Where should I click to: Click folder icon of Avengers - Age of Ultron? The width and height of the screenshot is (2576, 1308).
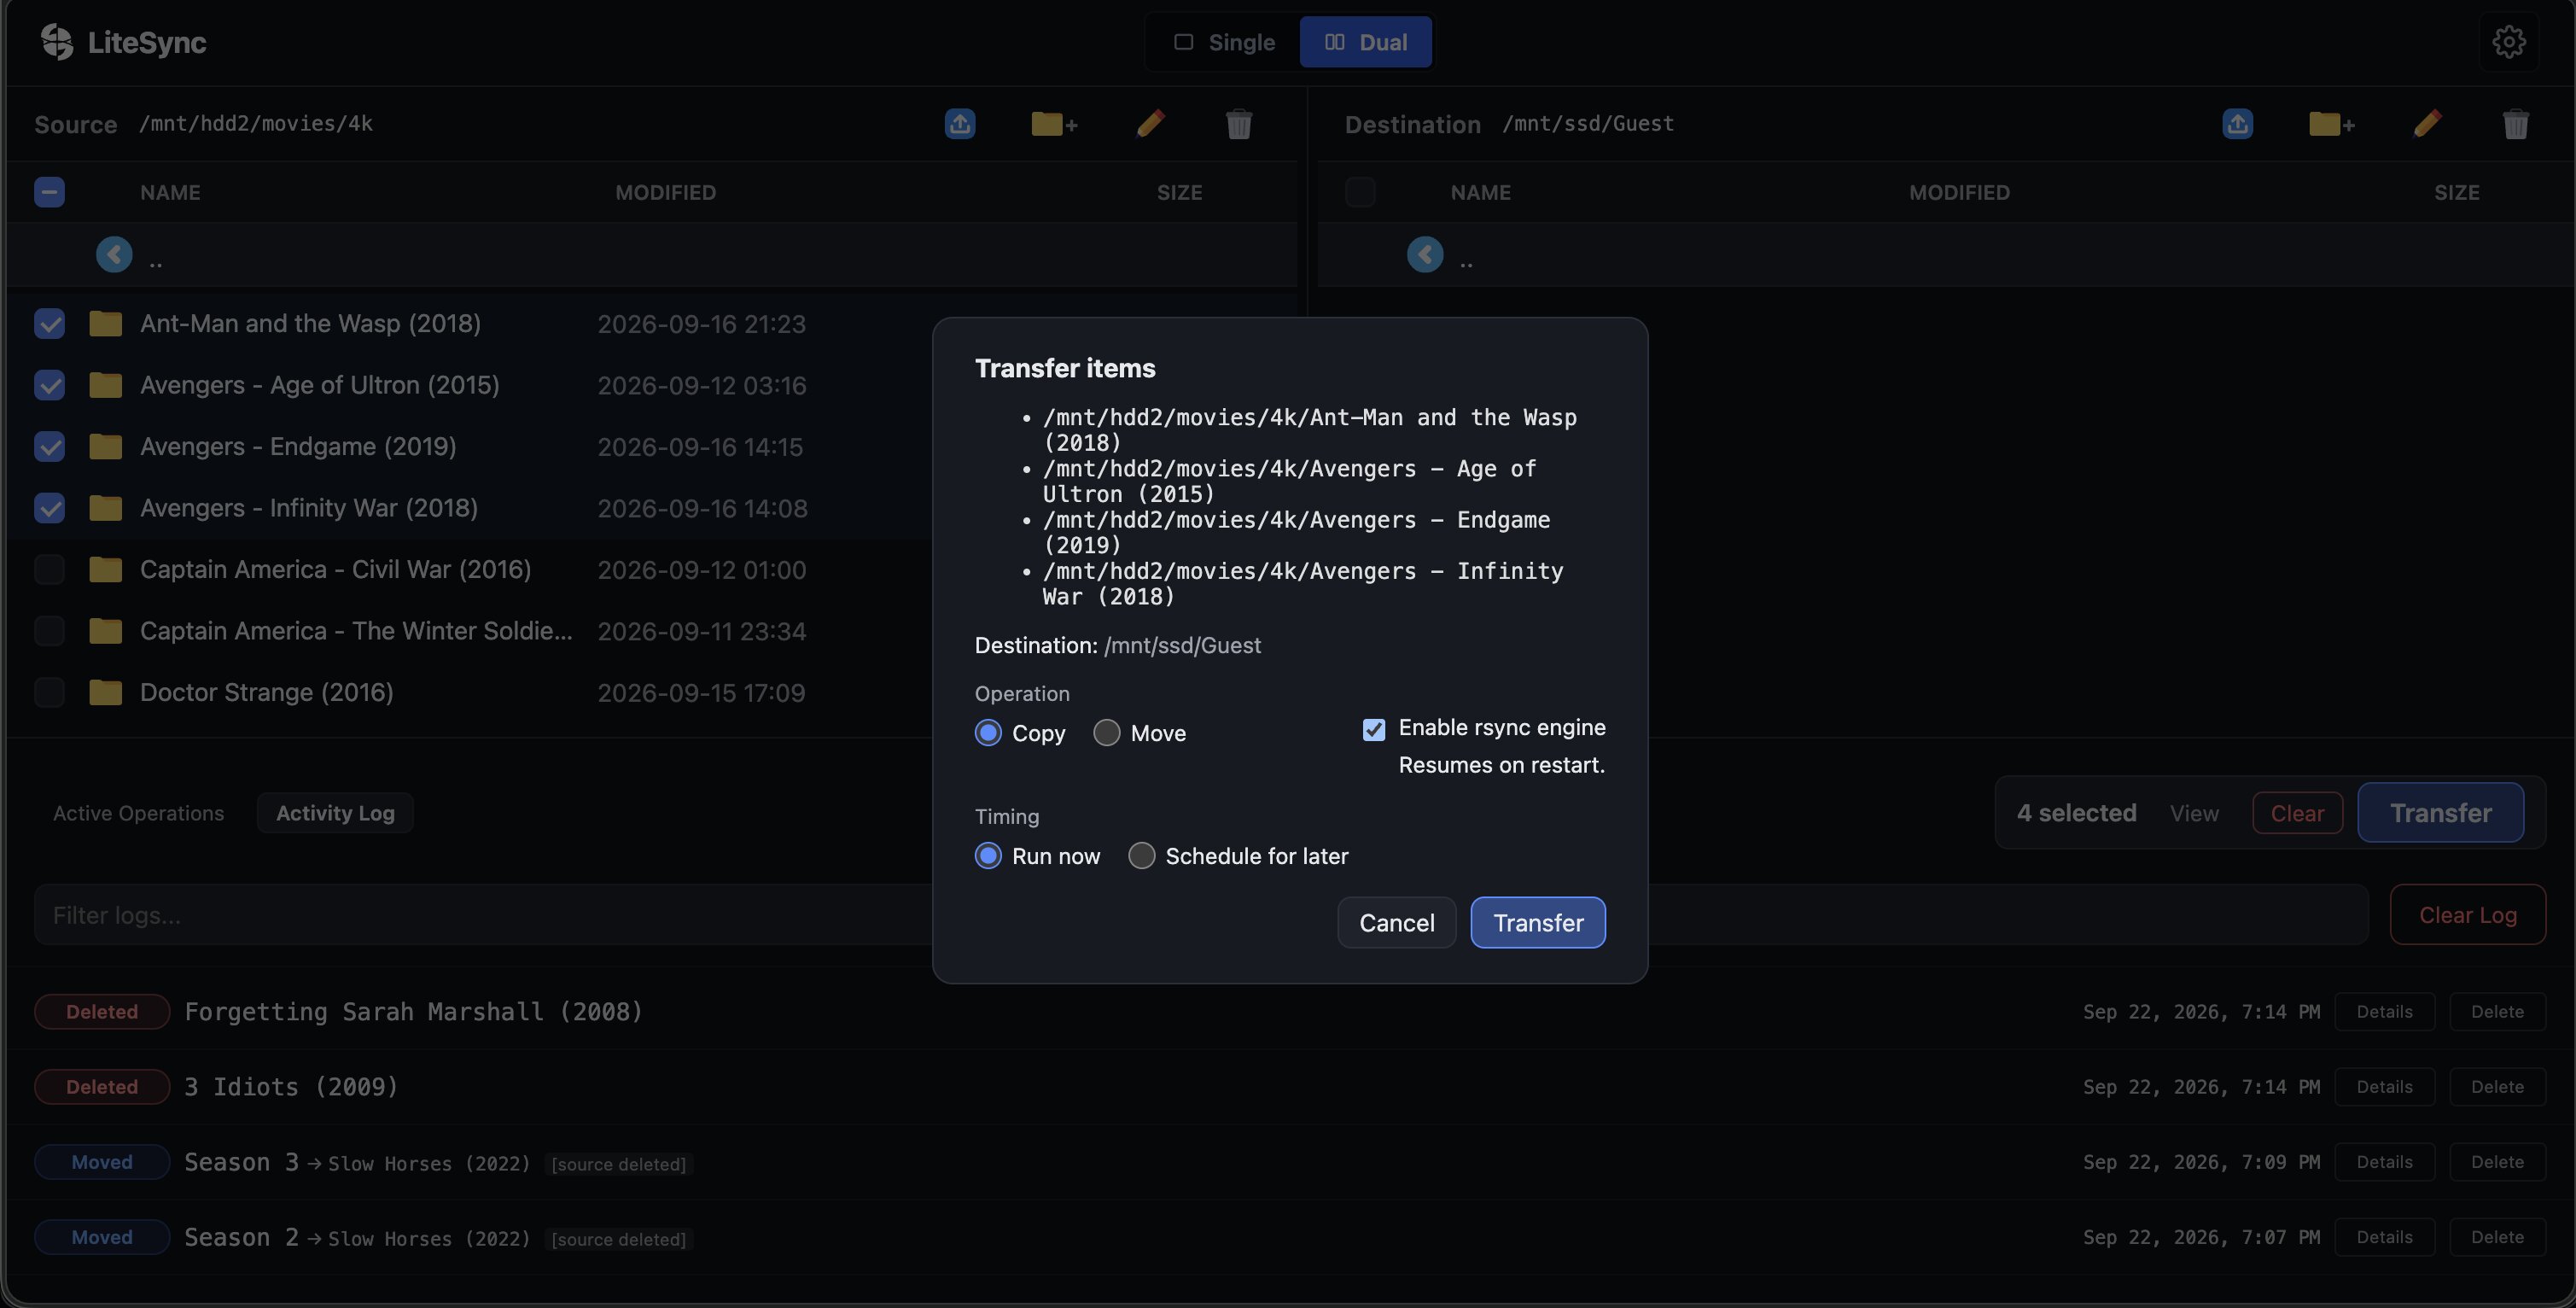(105, 385)
